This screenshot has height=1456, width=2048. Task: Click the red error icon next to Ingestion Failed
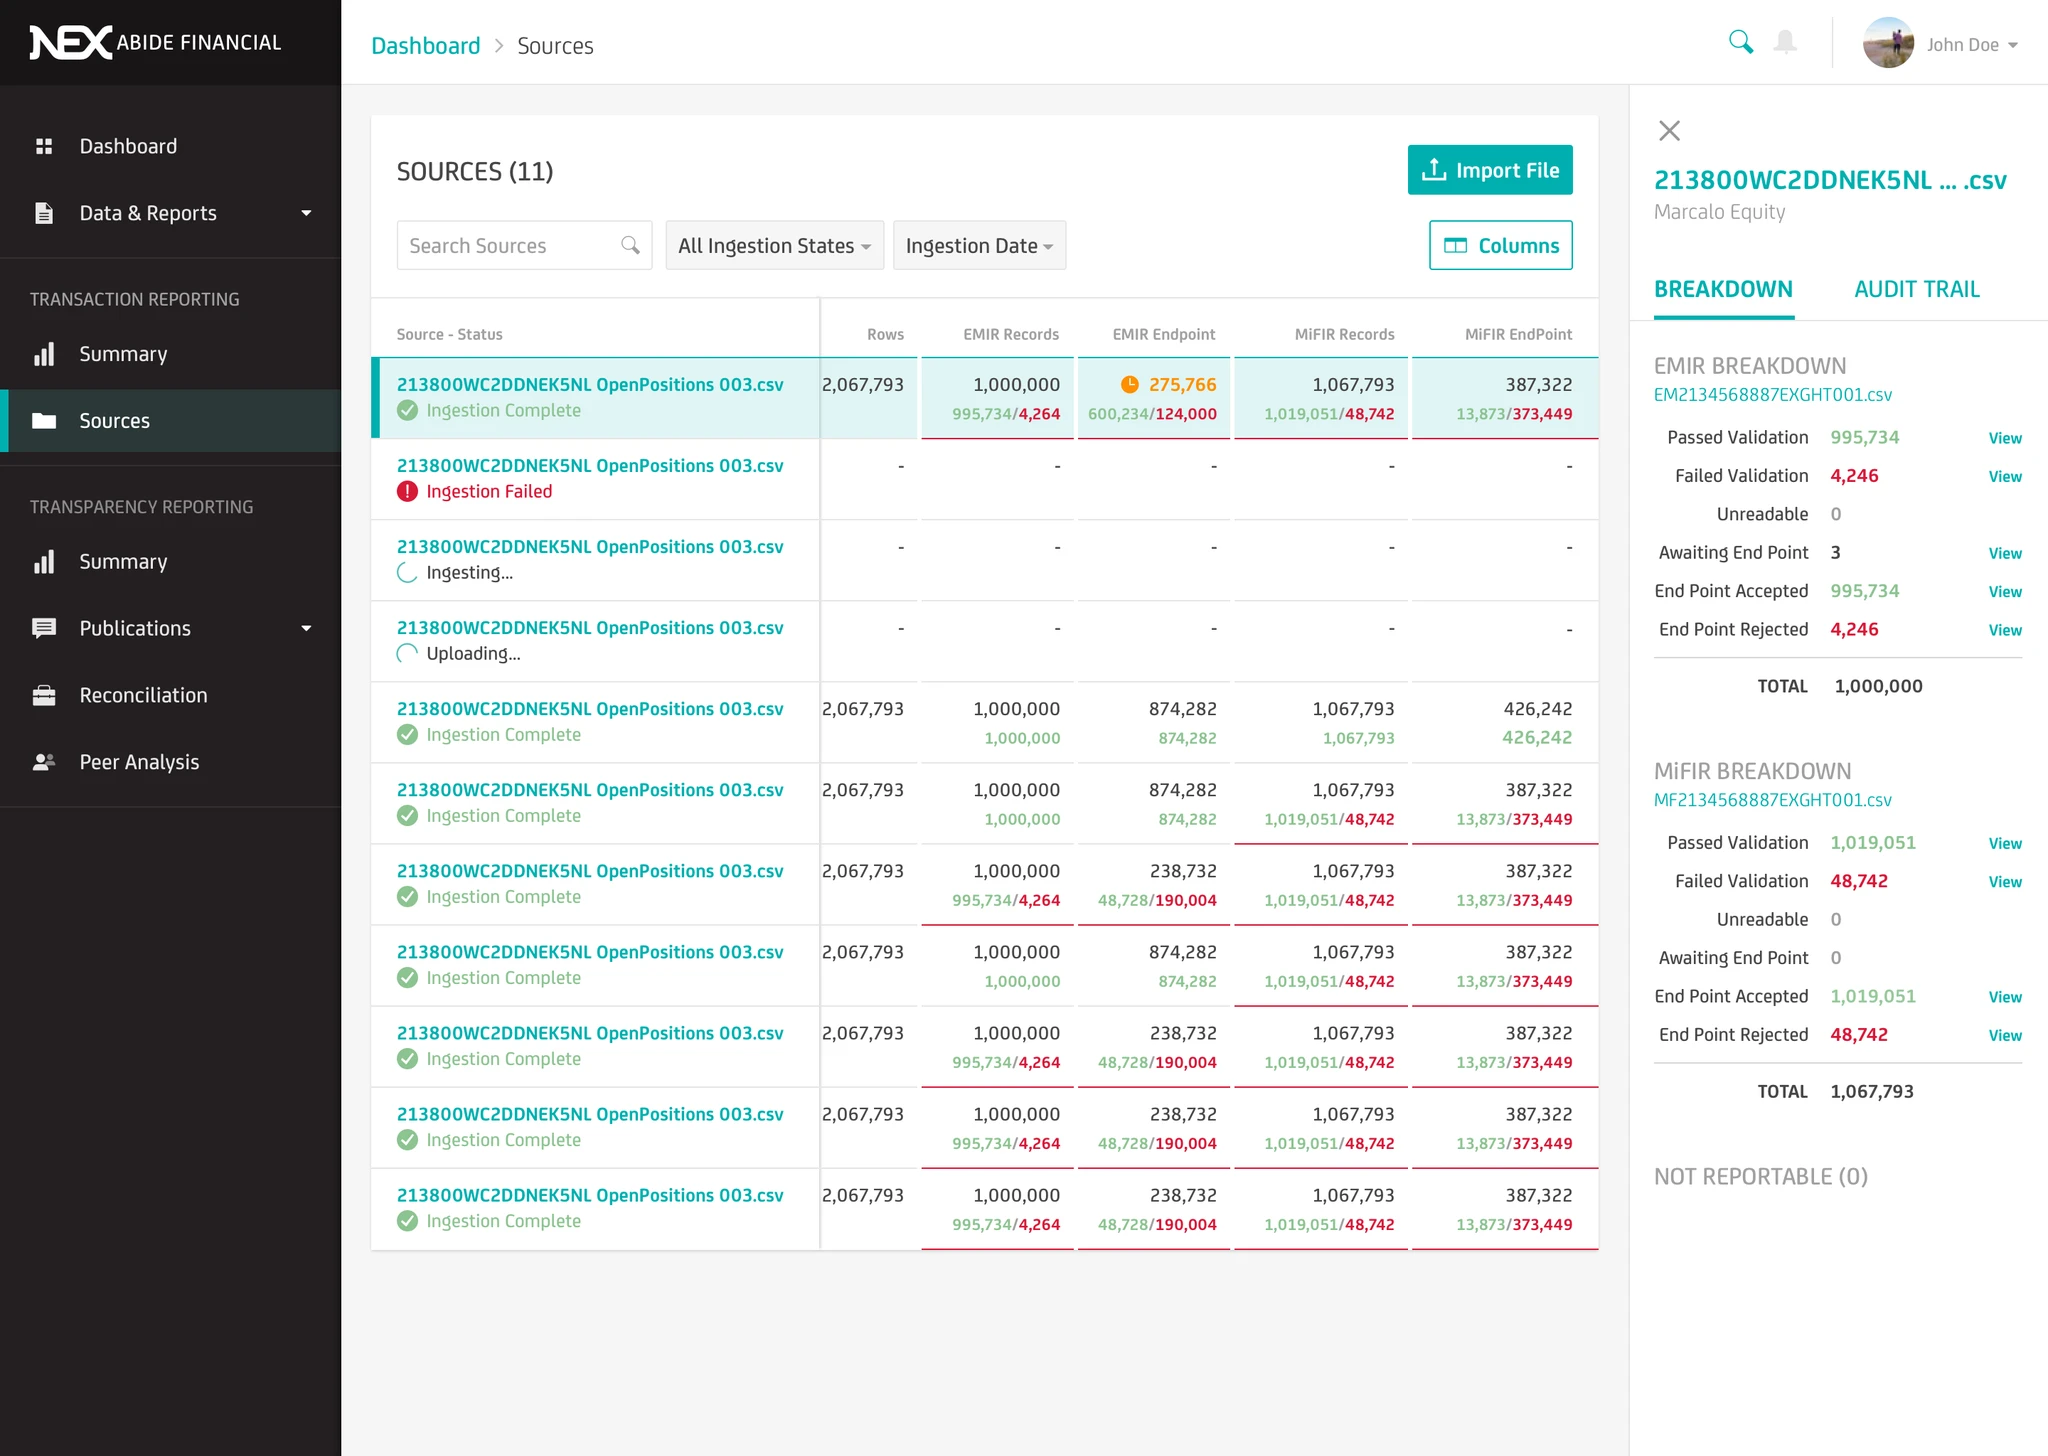[407, 491]
